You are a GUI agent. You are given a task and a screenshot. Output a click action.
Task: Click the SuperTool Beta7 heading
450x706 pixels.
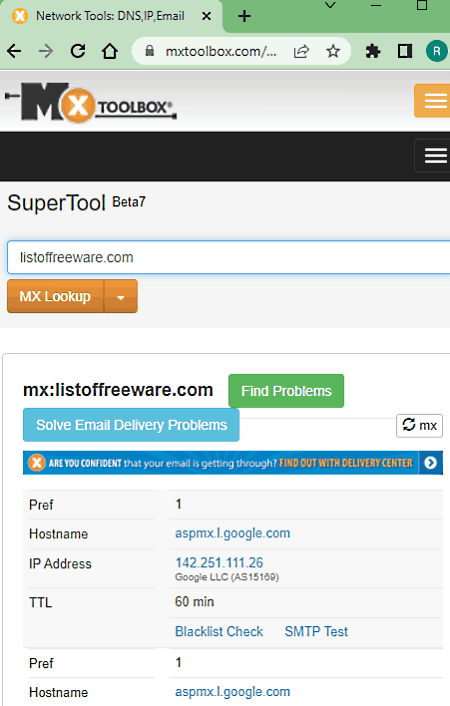(77, 203)
